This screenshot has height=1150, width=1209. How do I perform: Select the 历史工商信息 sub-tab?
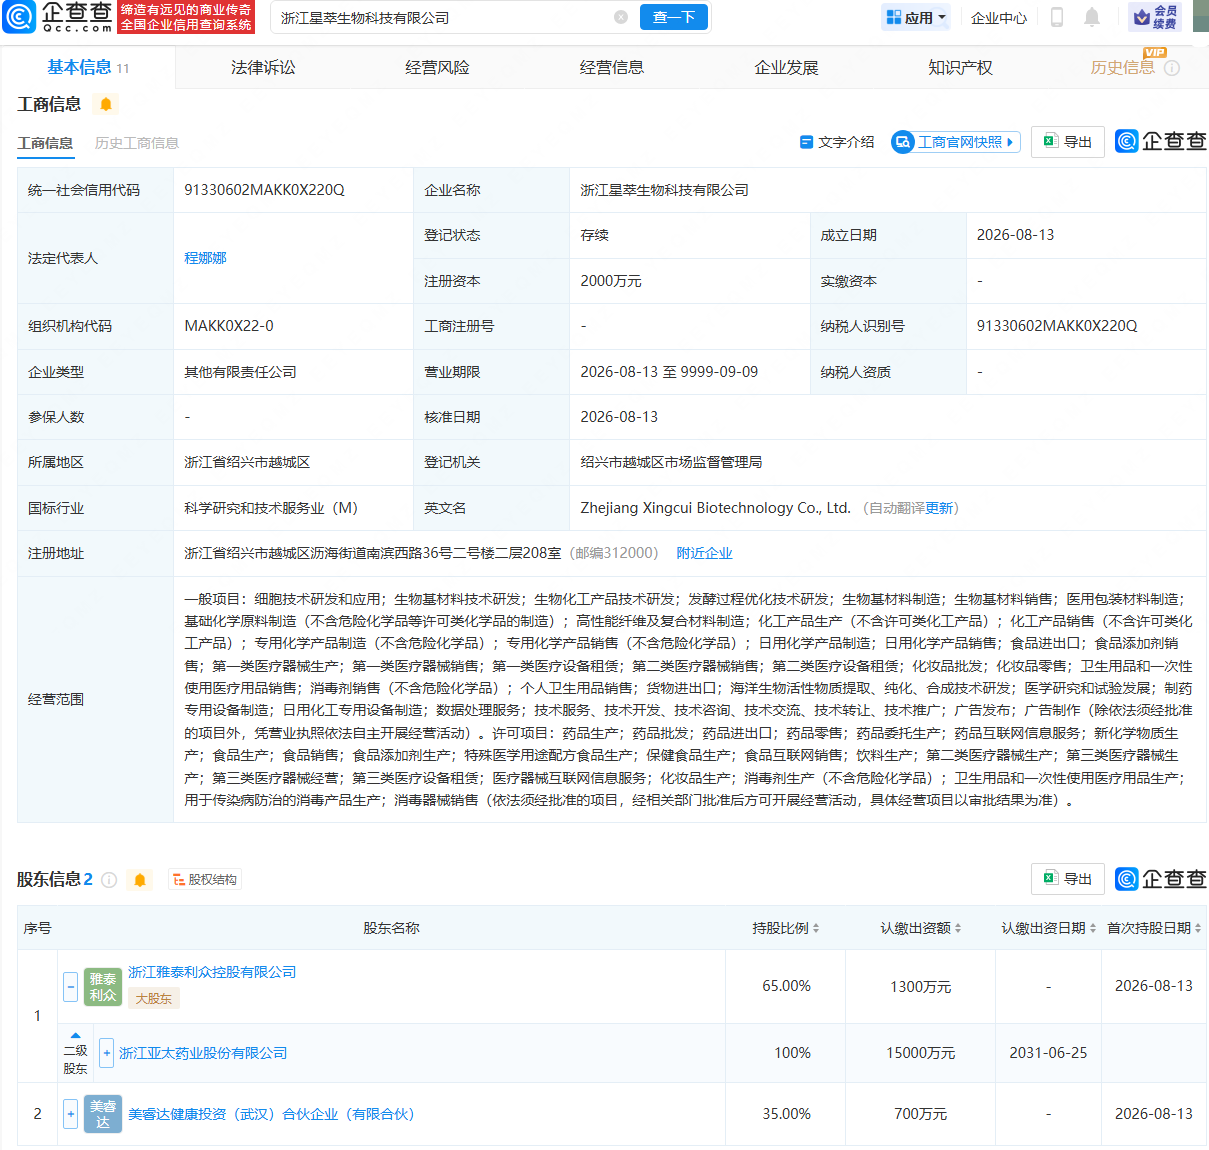tap(137, 143)
